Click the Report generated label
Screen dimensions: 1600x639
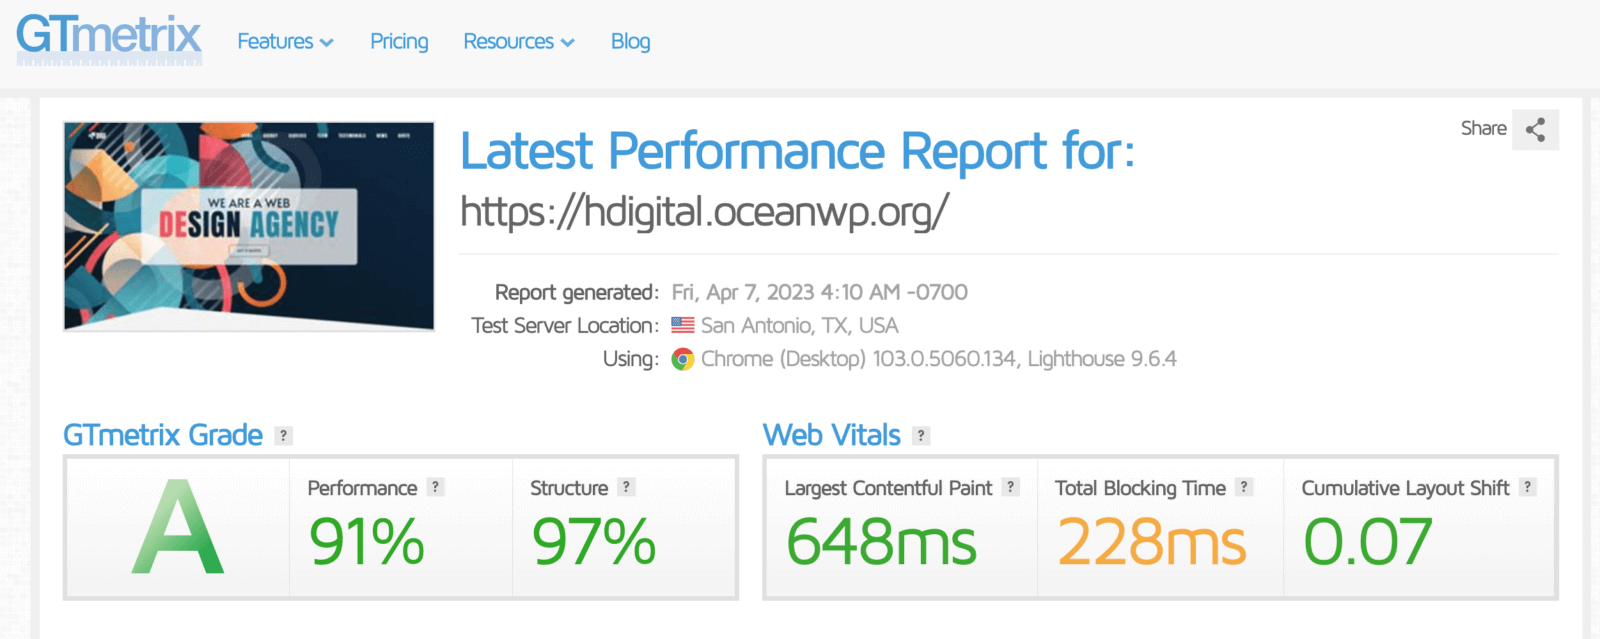(x=577, y=292)
